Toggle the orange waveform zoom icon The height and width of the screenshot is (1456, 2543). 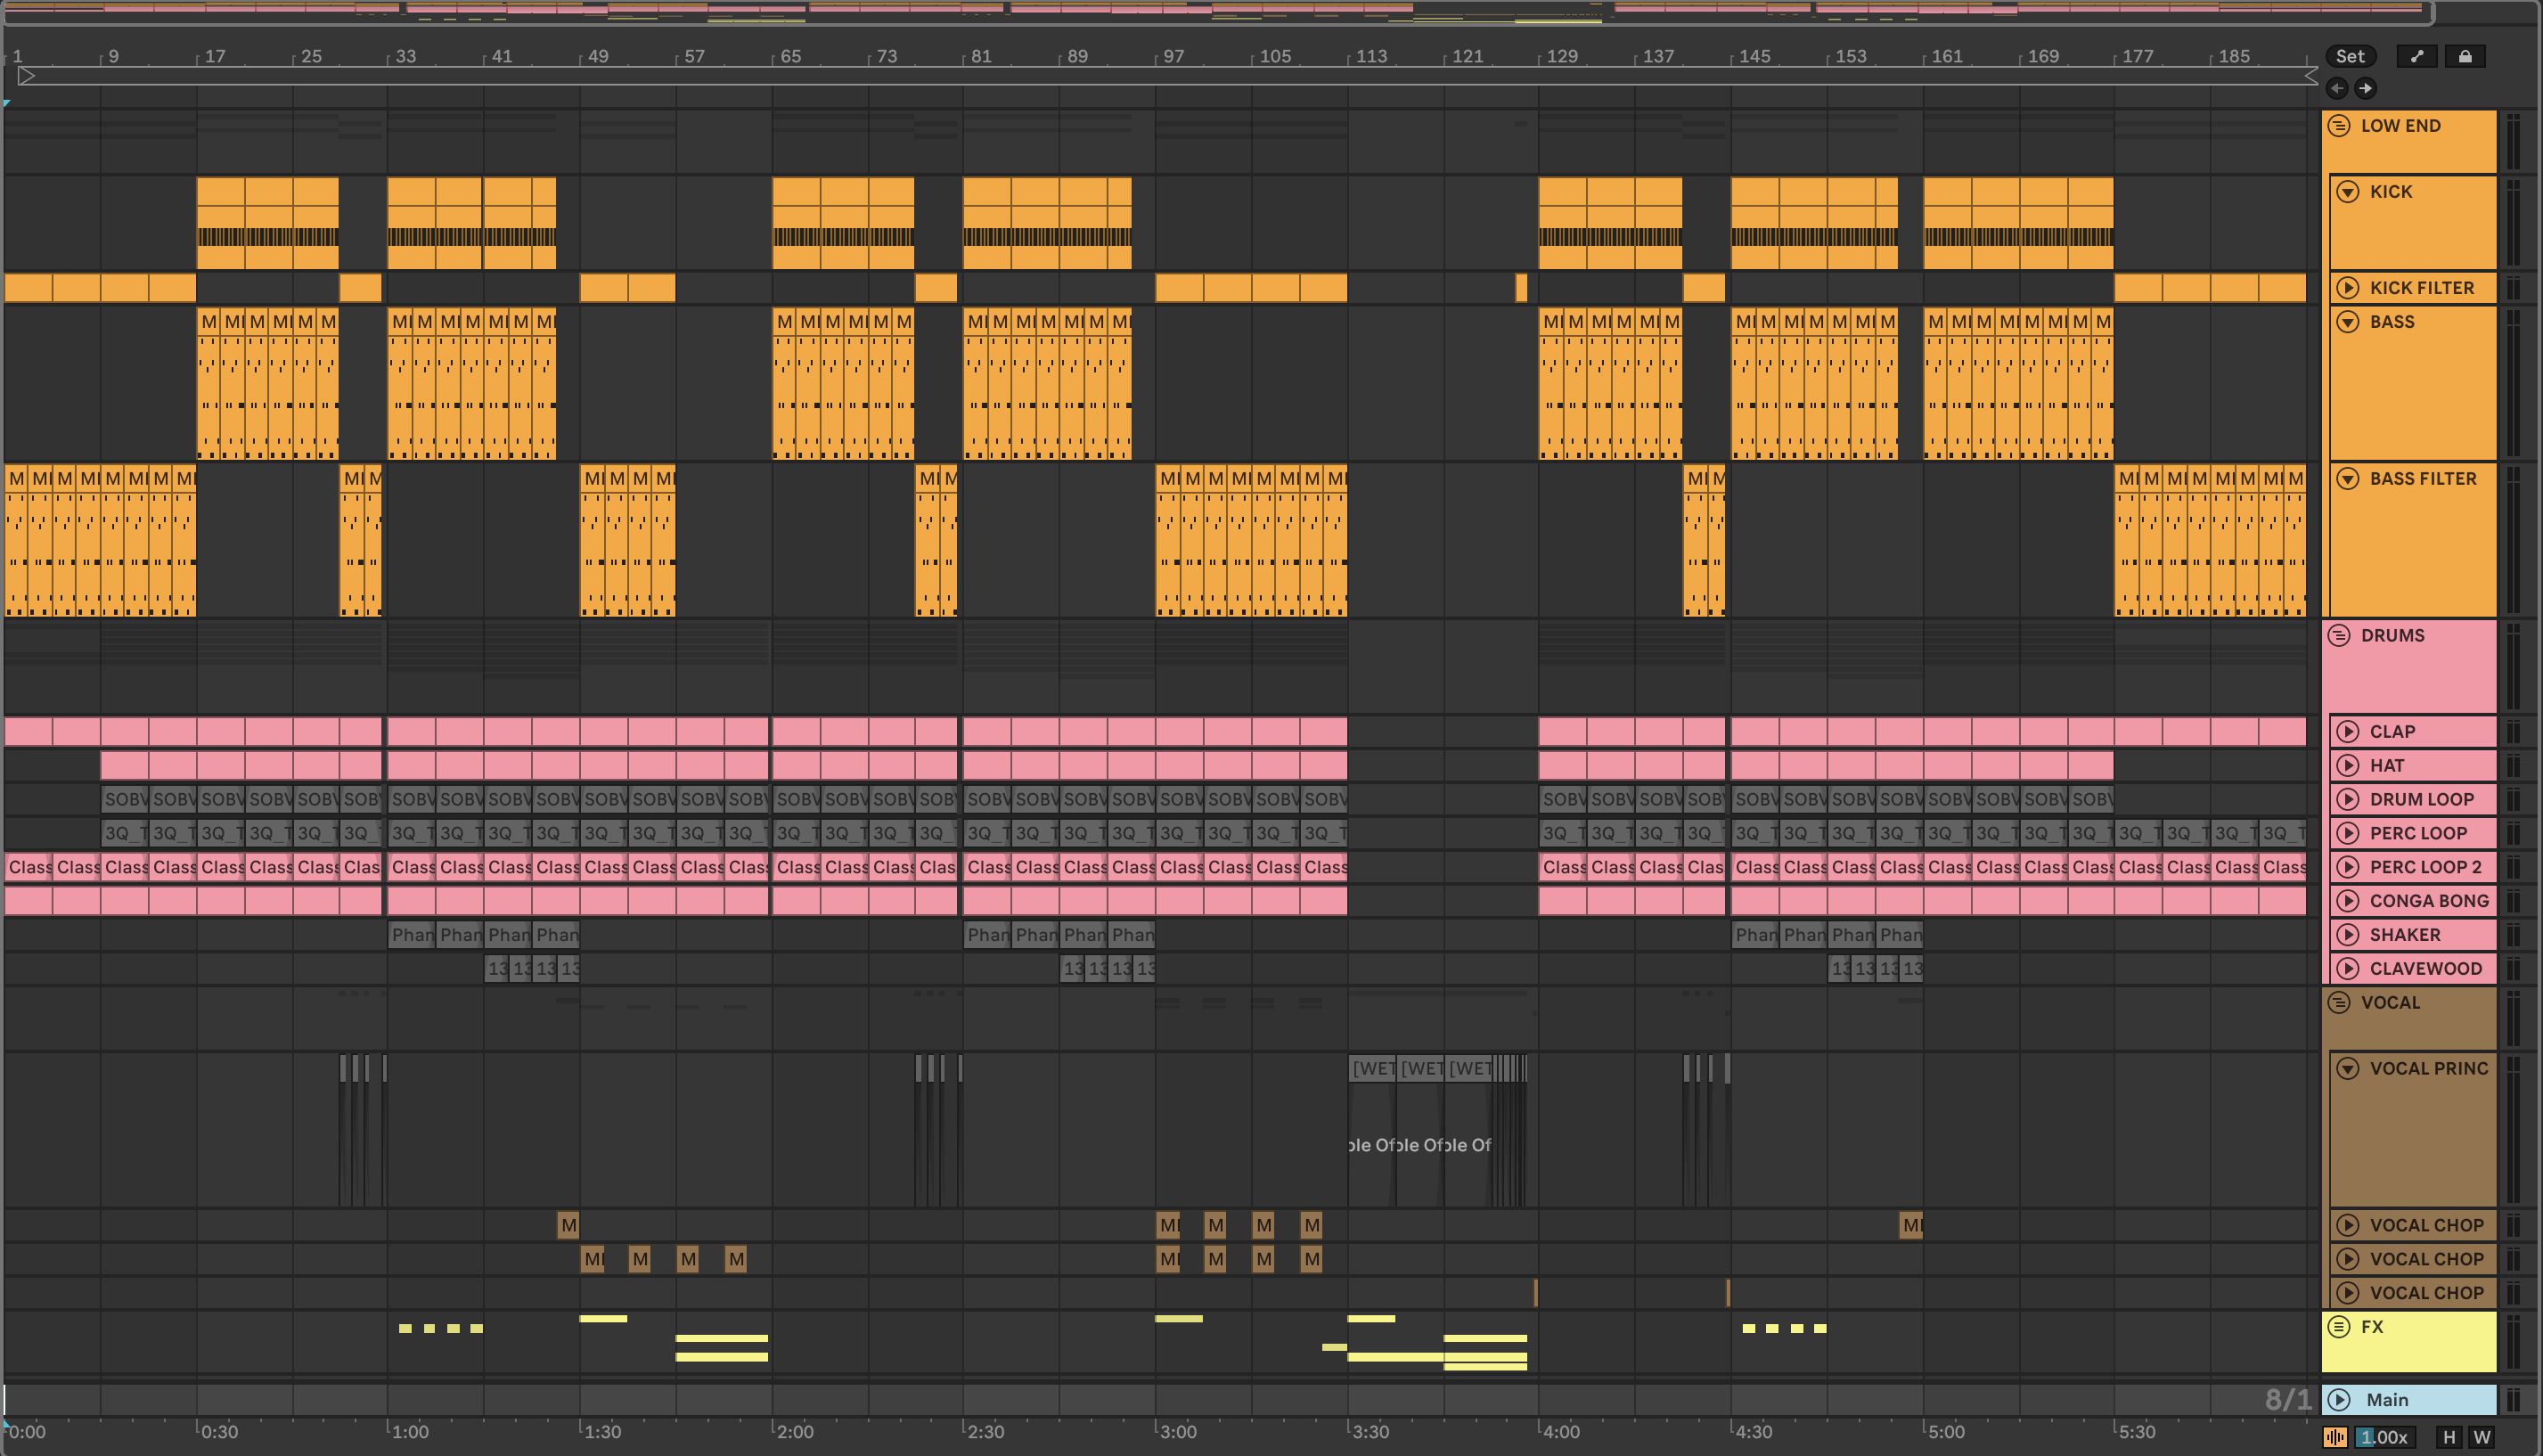[x=2335, y=1437]
